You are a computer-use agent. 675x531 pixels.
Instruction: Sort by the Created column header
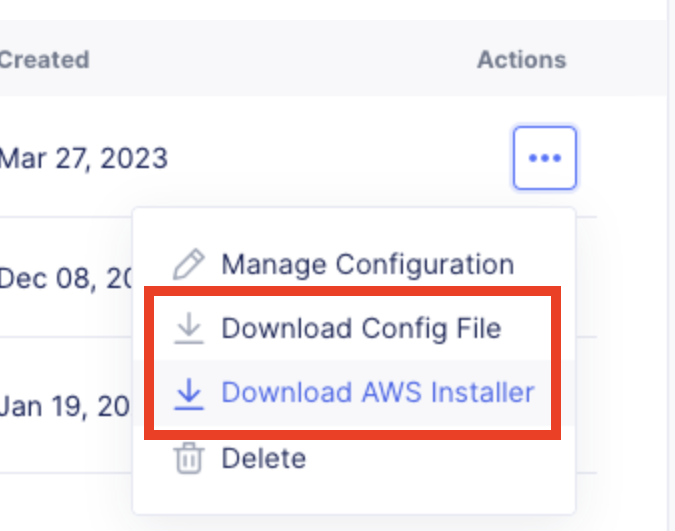coord(44,59)
